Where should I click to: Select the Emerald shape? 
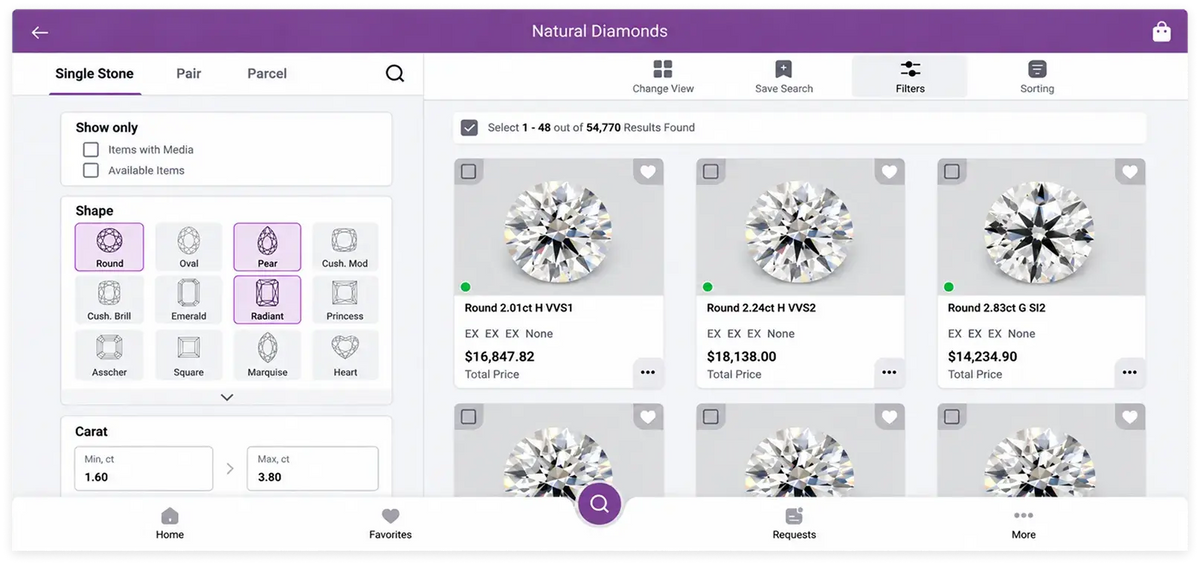pos(188,300)
